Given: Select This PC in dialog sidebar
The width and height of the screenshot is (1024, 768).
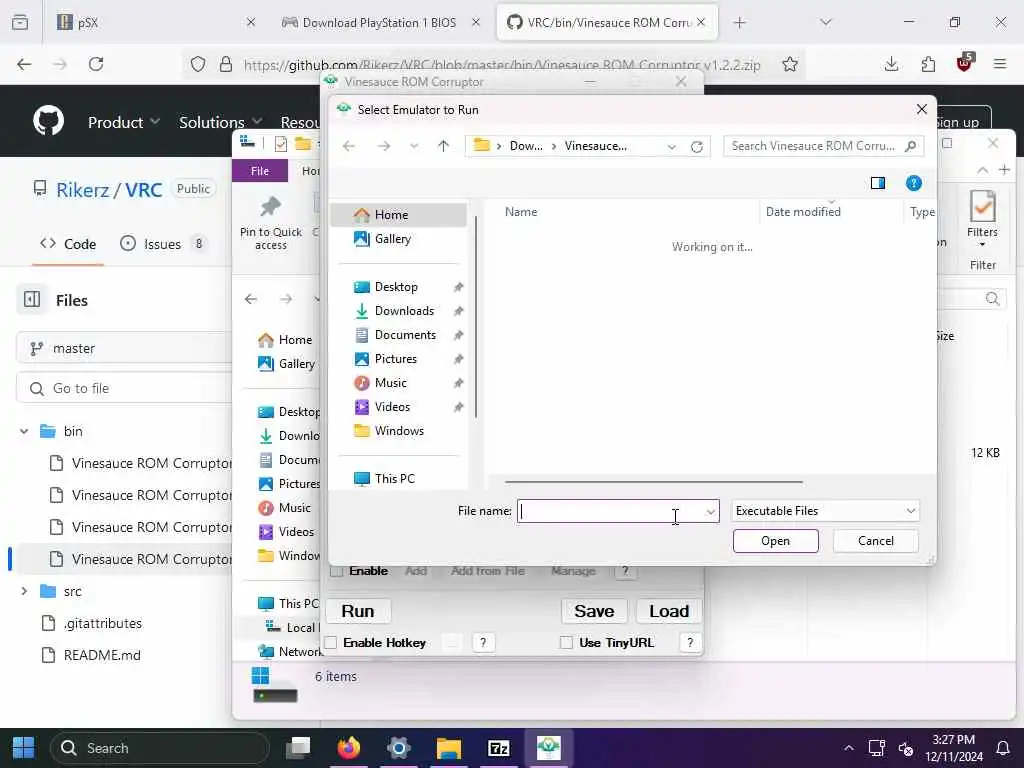Looking at the screenshot, I should click(x=394, y=479).
